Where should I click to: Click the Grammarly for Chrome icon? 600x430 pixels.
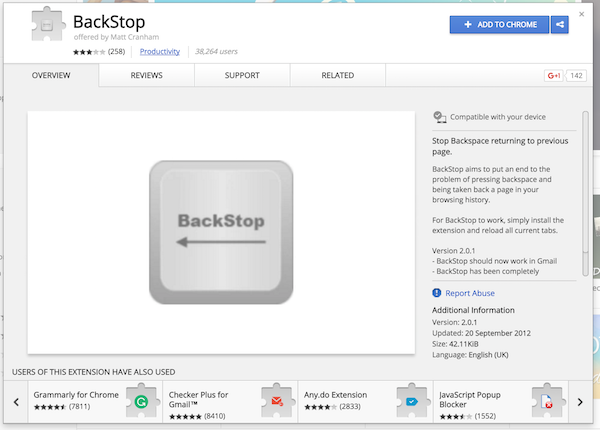point(142,400)
